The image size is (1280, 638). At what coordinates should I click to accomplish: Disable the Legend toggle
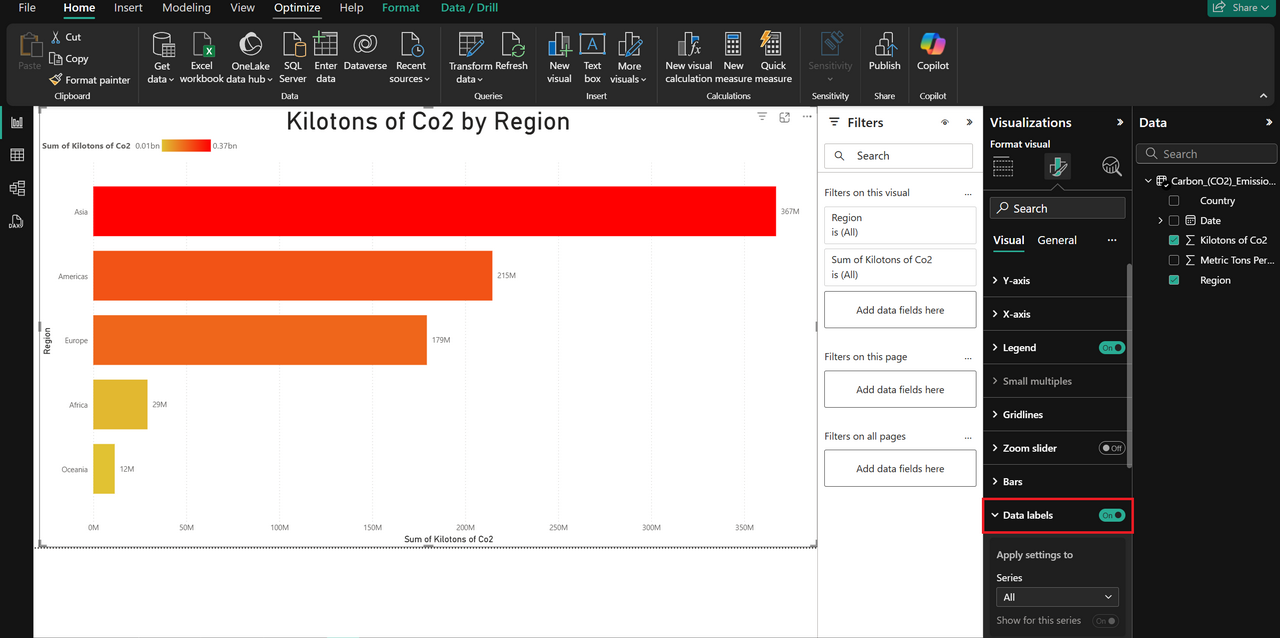point(1112,348)
